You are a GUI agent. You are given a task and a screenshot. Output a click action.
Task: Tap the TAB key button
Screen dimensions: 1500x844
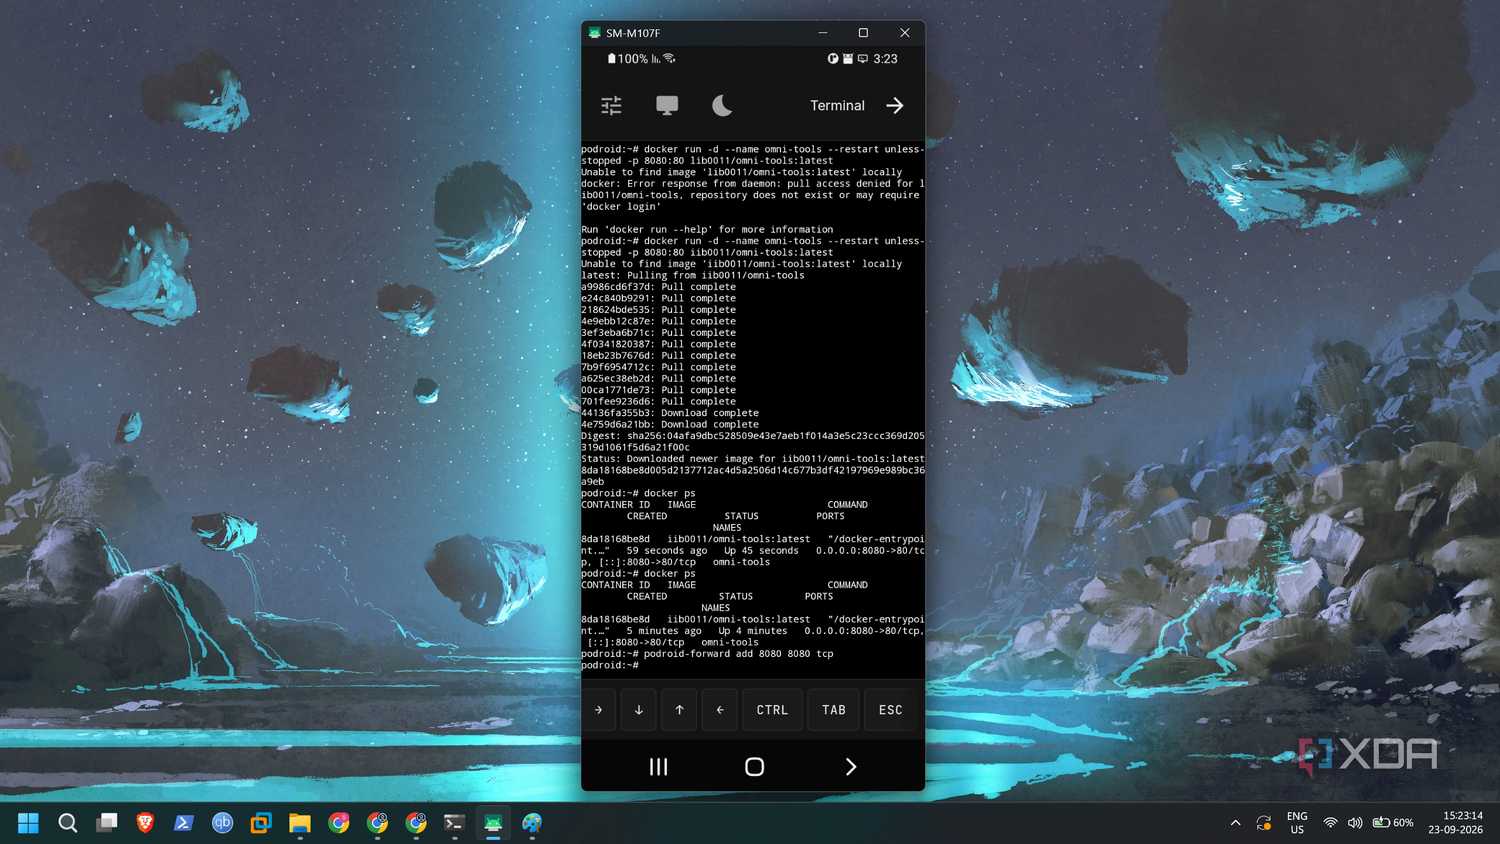pyautogui.click(x=834, y=710)
